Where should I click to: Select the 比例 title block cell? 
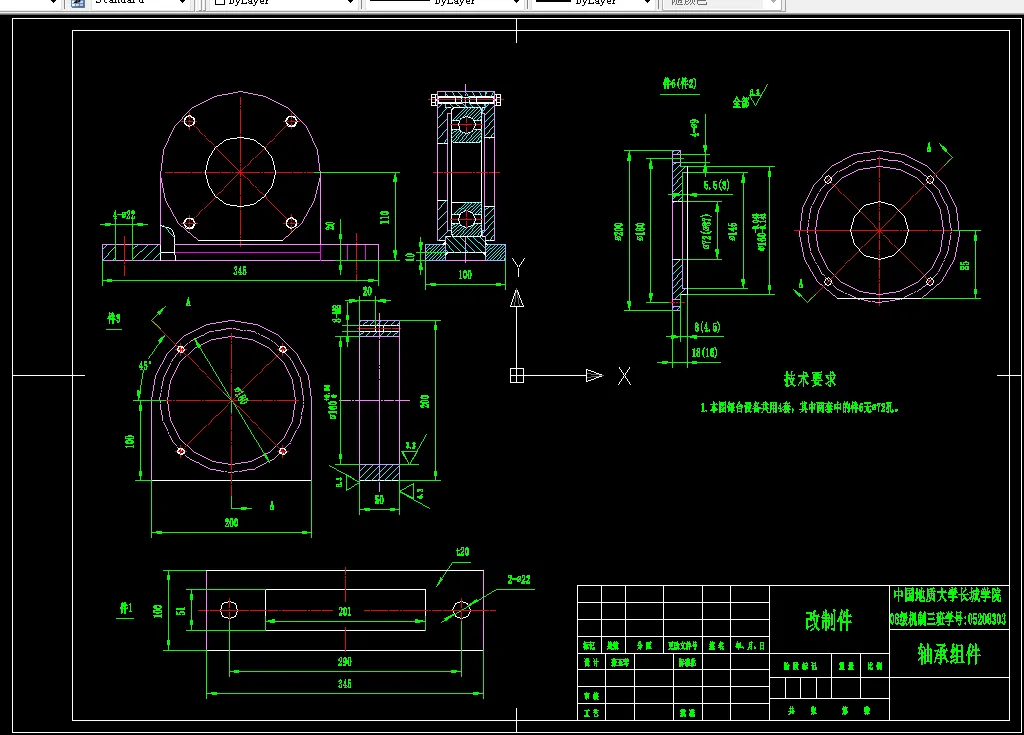875,666
